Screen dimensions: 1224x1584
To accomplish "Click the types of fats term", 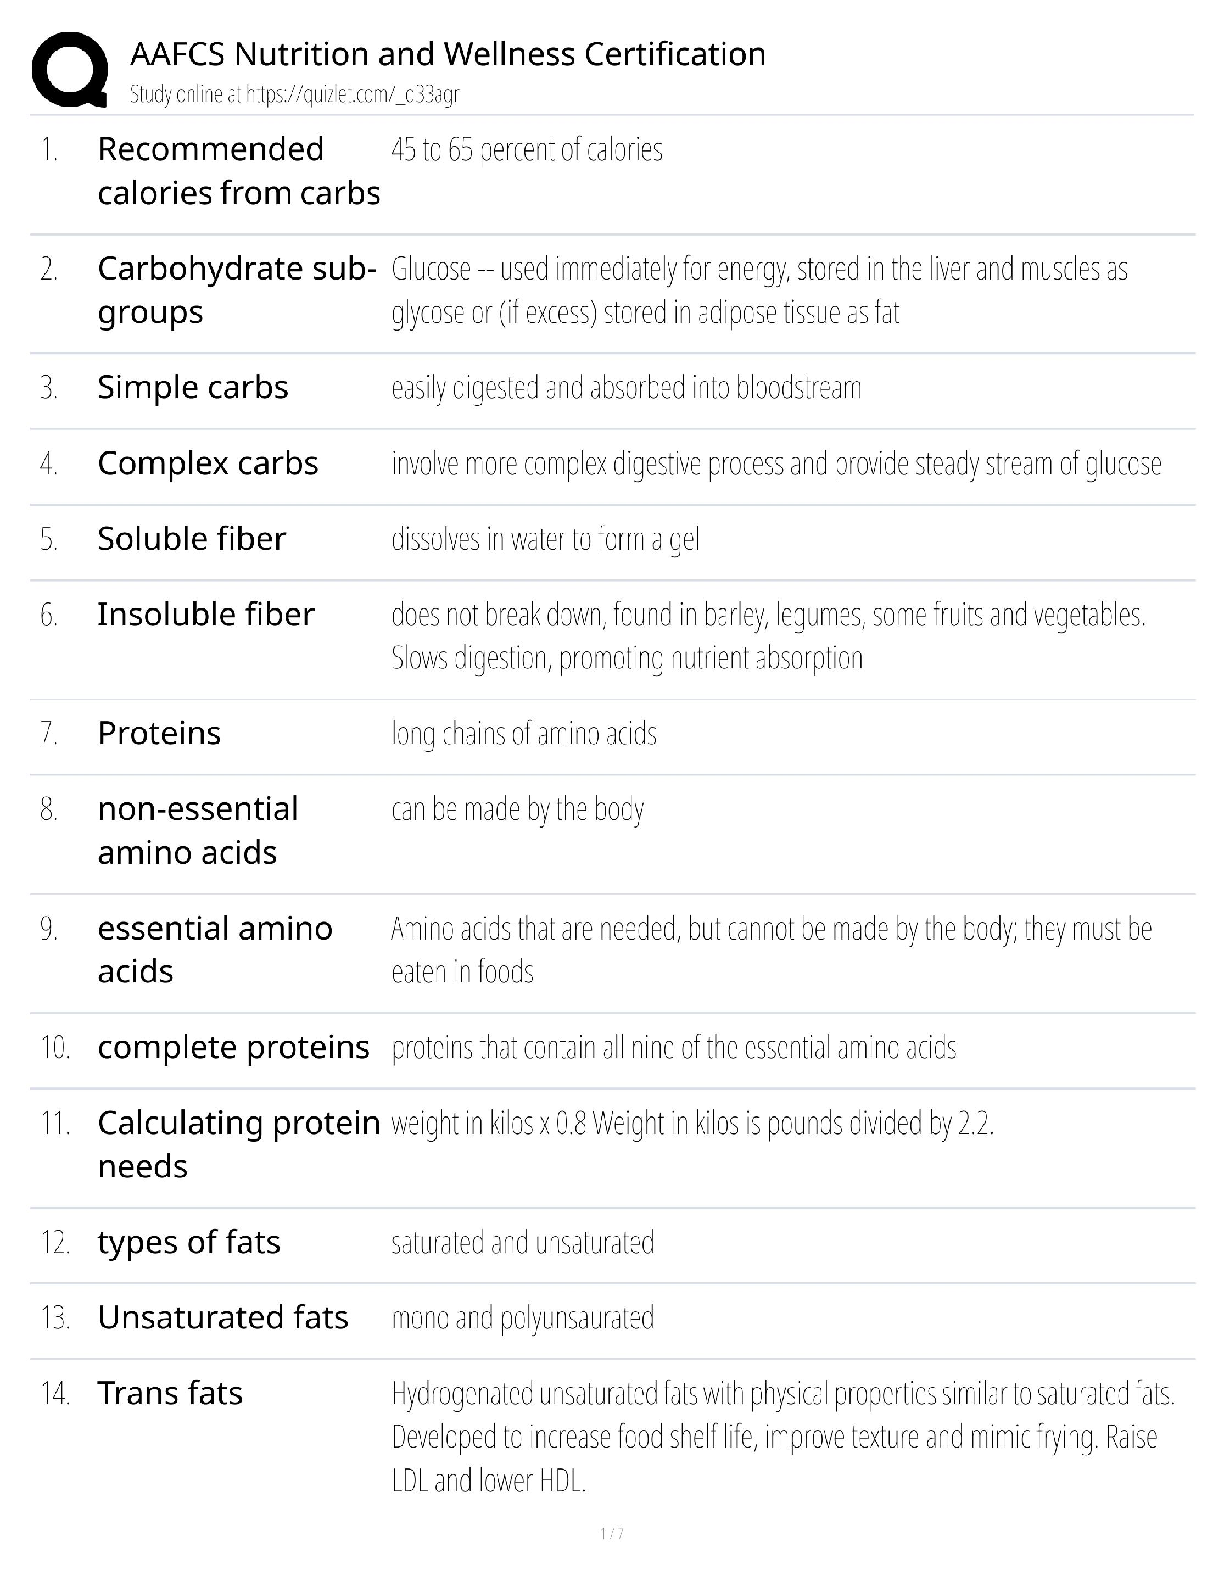I will click(x=189, y=1242).
